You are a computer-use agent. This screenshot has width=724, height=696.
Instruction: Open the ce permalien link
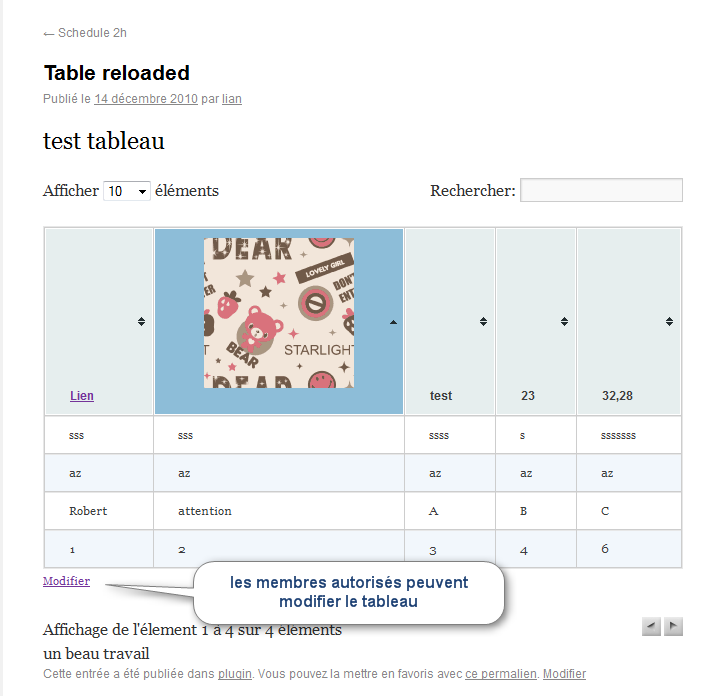point(501,674)
